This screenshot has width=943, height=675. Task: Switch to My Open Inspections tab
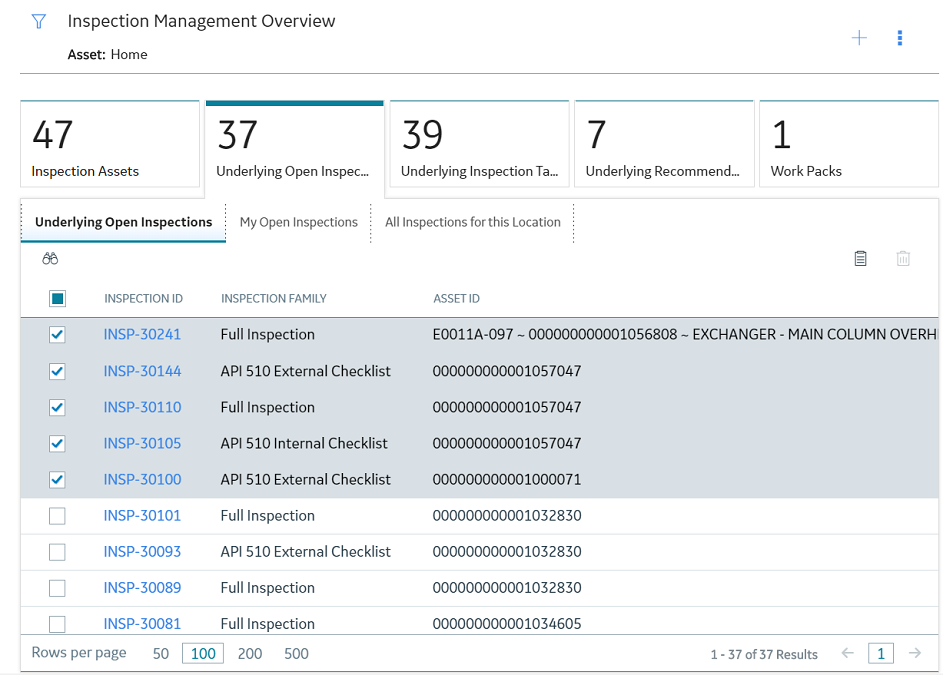[298, 222]
